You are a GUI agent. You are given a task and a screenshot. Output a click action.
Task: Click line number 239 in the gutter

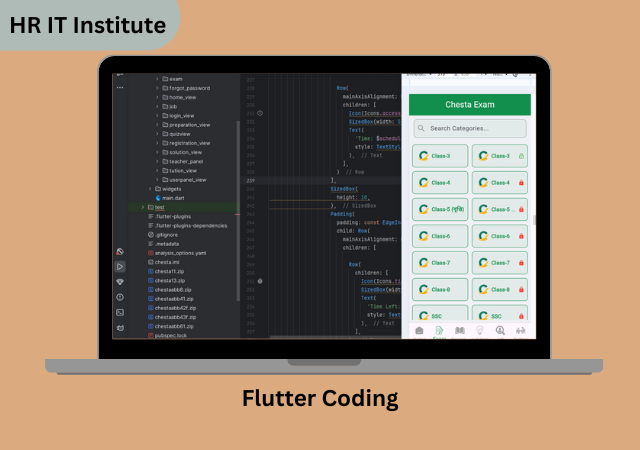(251, 180)
